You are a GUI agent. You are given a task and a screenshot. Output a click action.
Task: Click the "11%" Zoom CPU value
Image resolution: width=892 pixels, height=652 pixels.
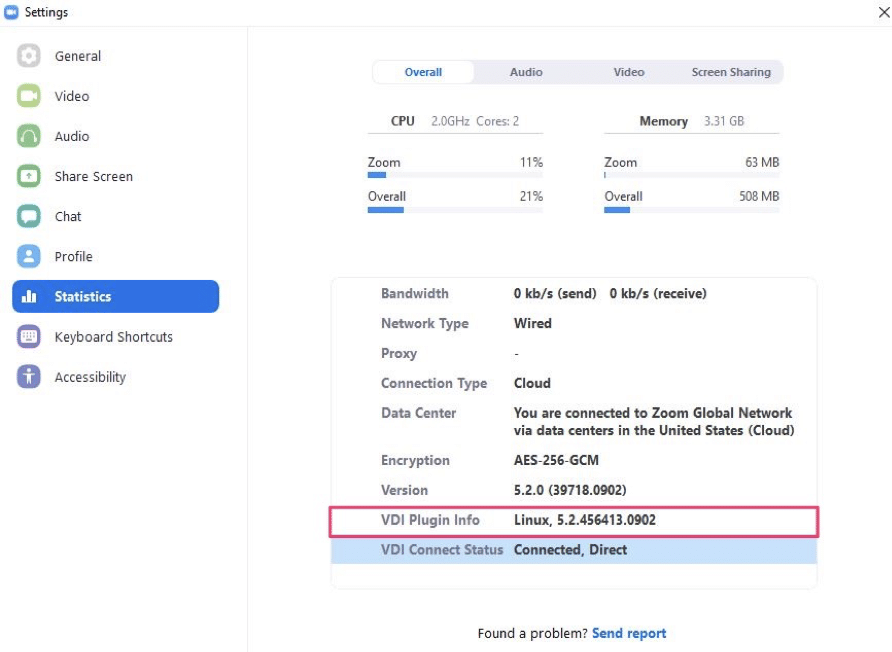[531, 162]
